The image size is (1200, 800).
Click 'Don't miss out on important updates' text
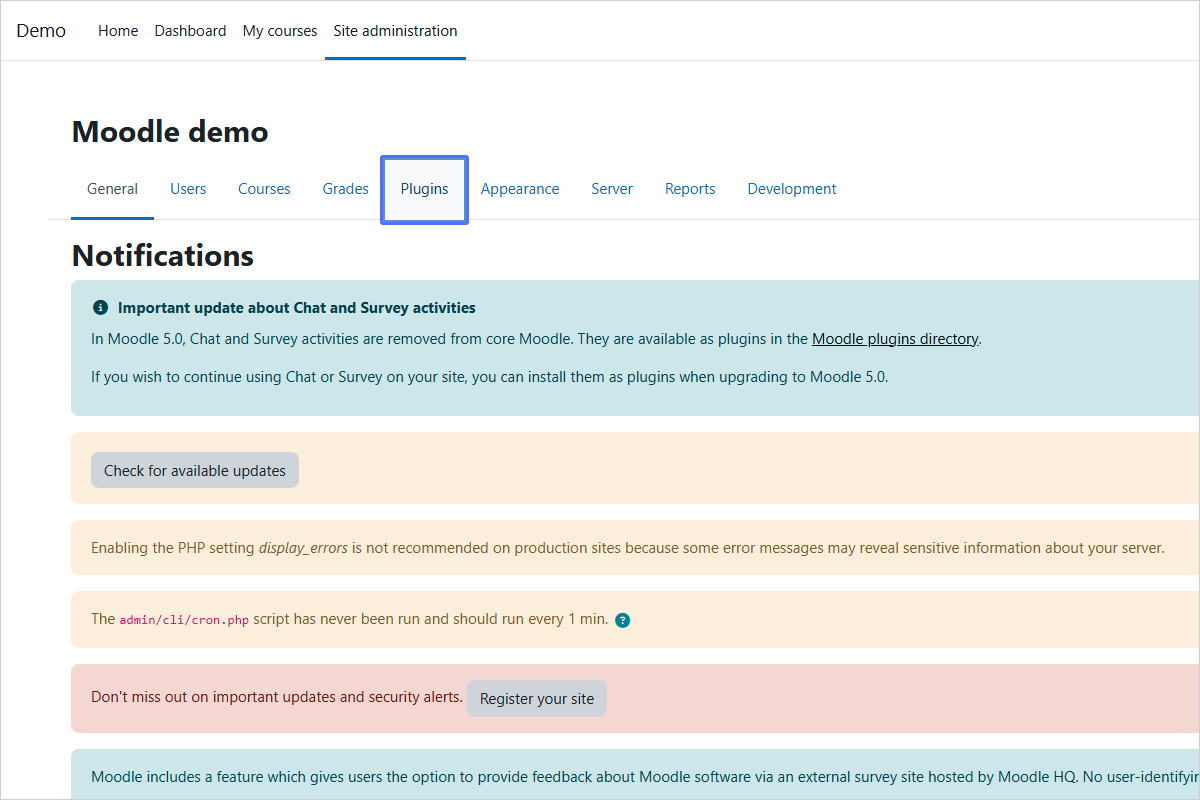[x=277, y=697]
